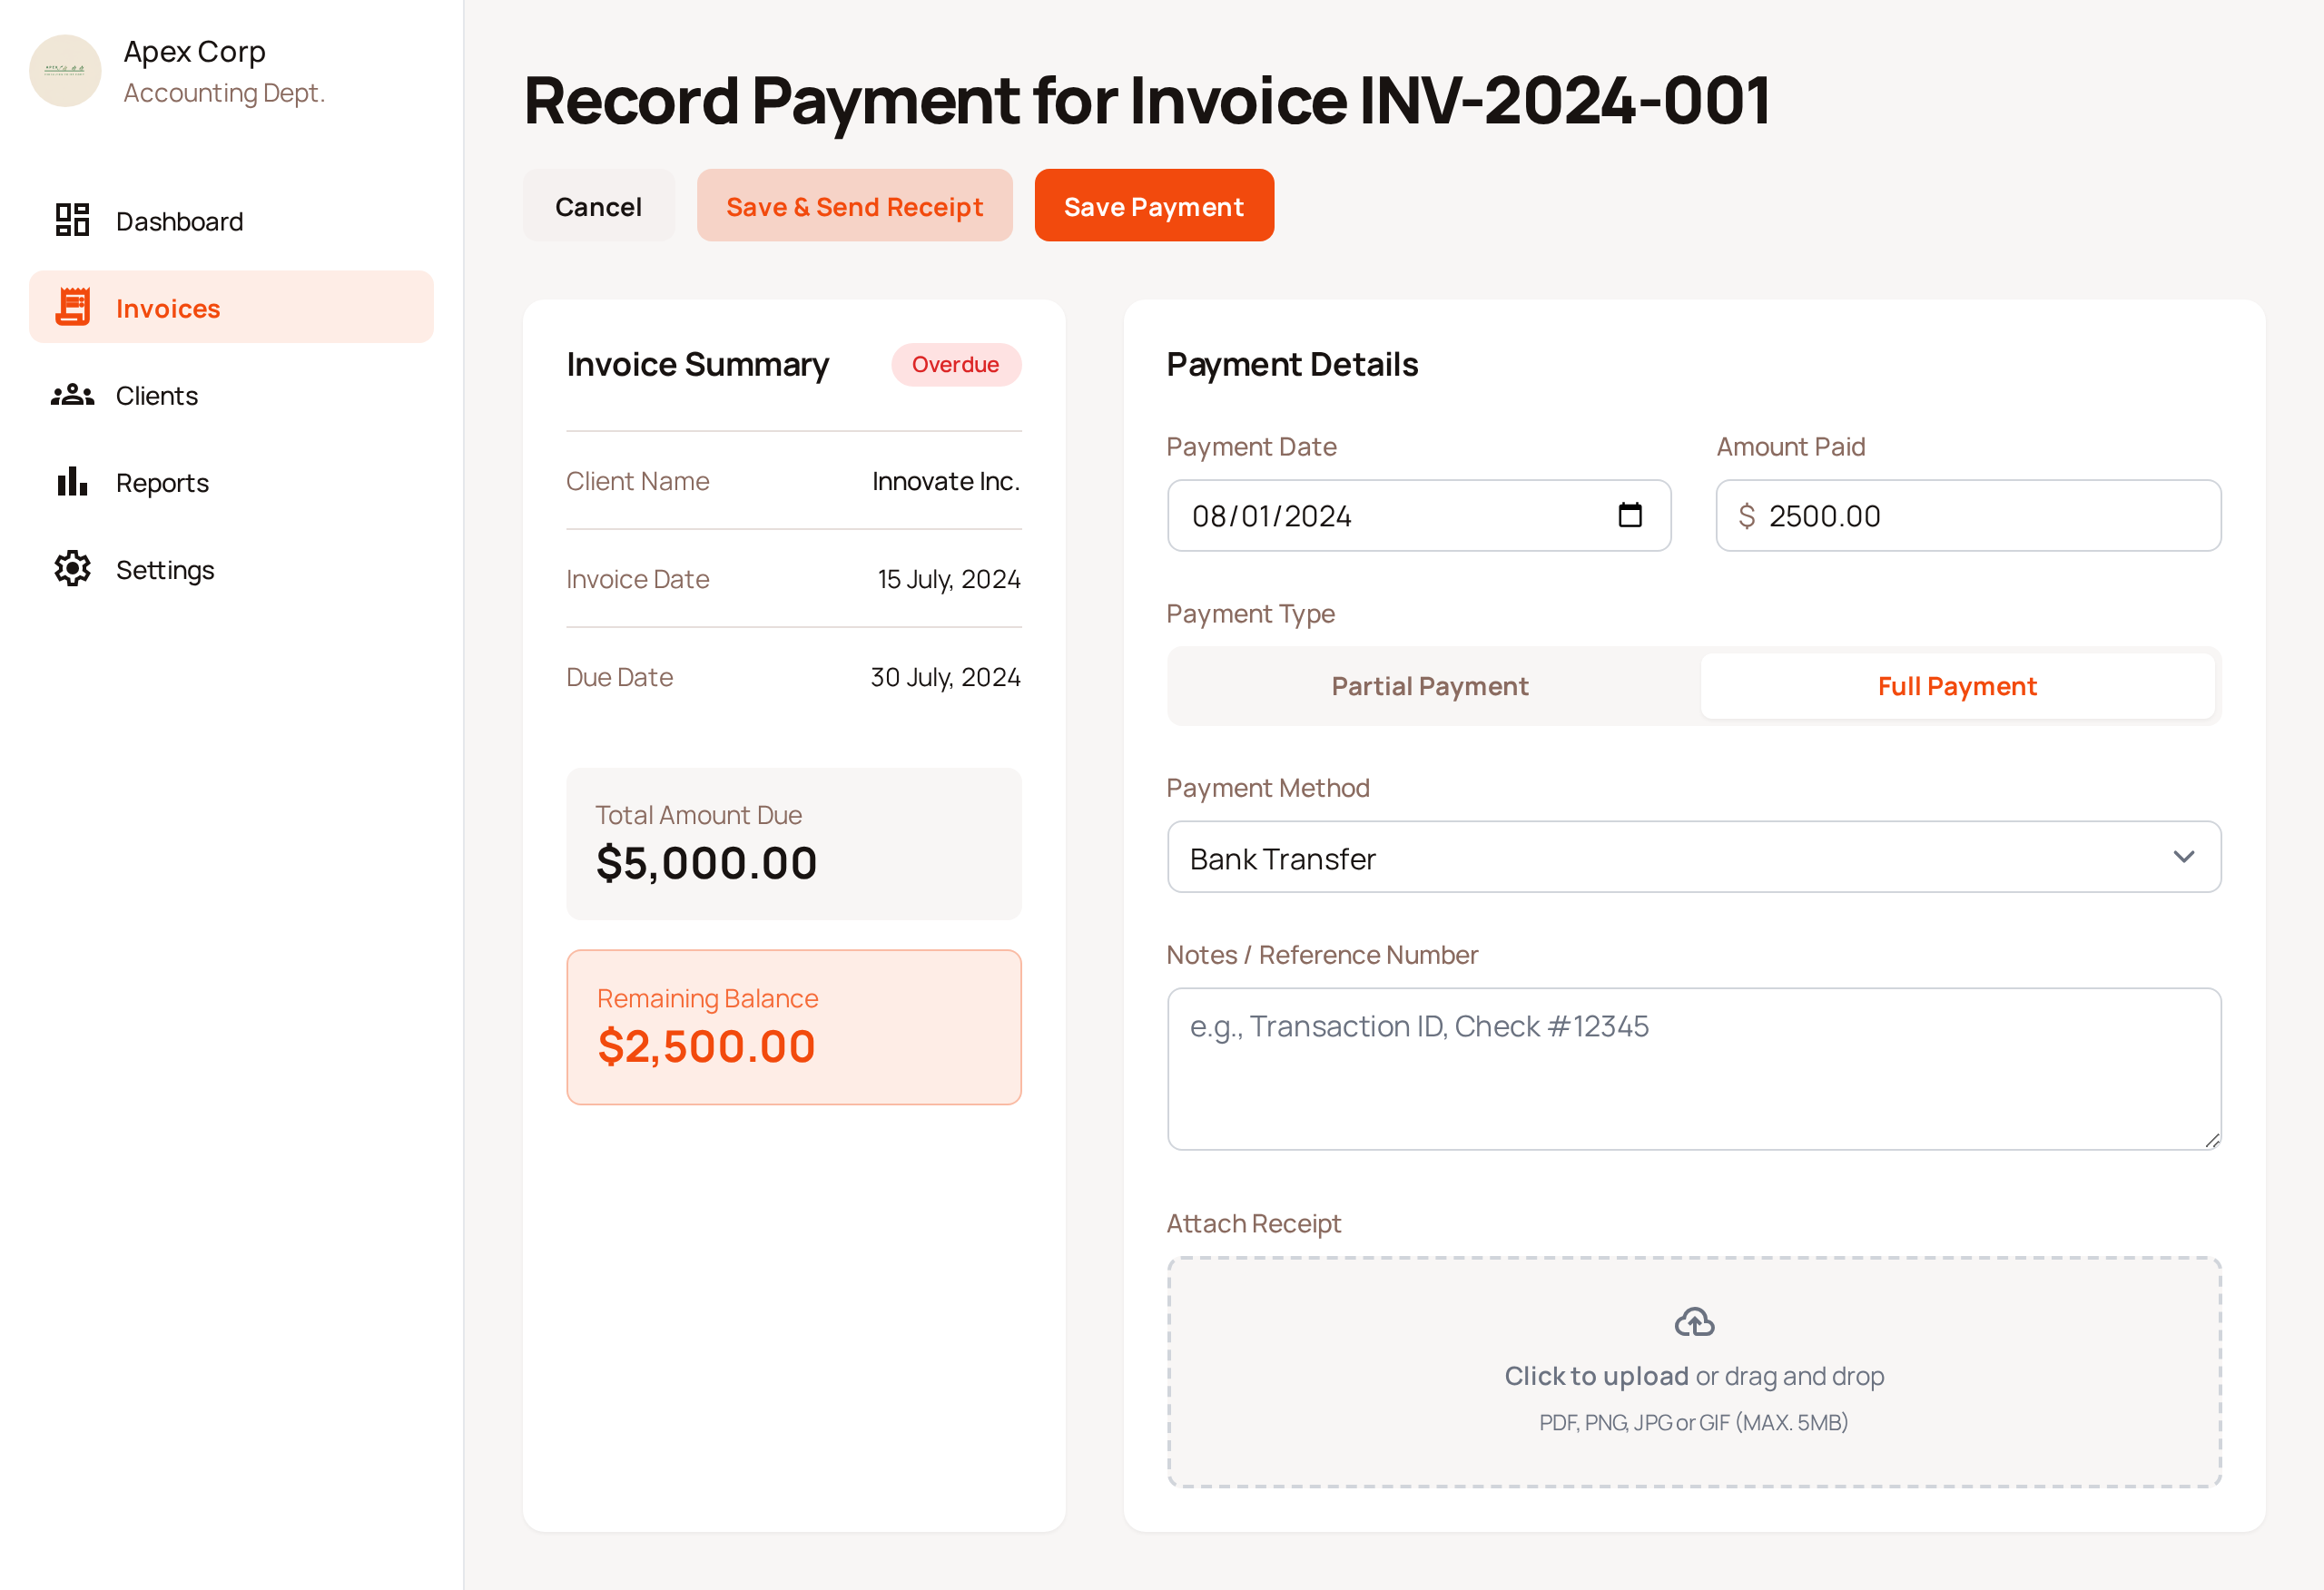Image resolution: width=2324 pixels, height=1590 pixels.
Task: Click the Payment Date input field
Action: coord(1380,516)
